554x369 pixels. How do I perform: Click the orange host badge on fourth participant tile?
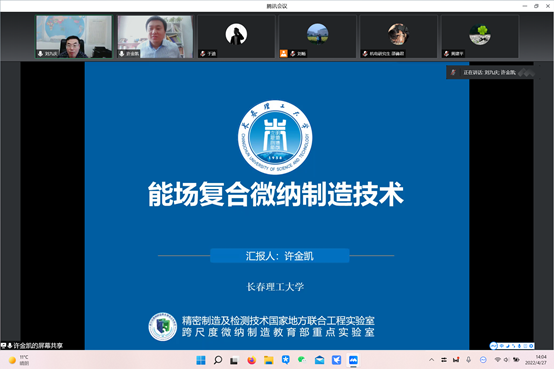pyautogui.click(x=284, y=53)
